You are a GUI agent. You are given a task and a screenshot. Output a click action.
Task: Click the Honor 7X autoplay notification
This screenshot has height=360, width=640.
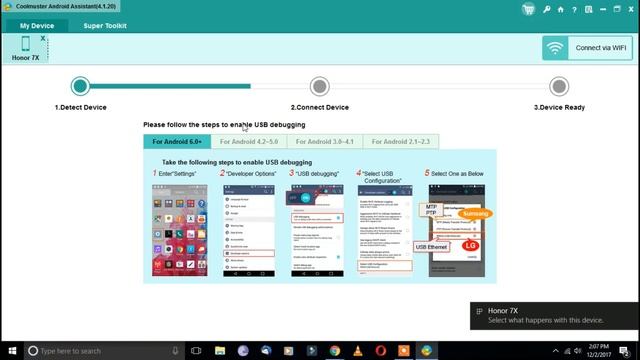click(x=554, y=316)
